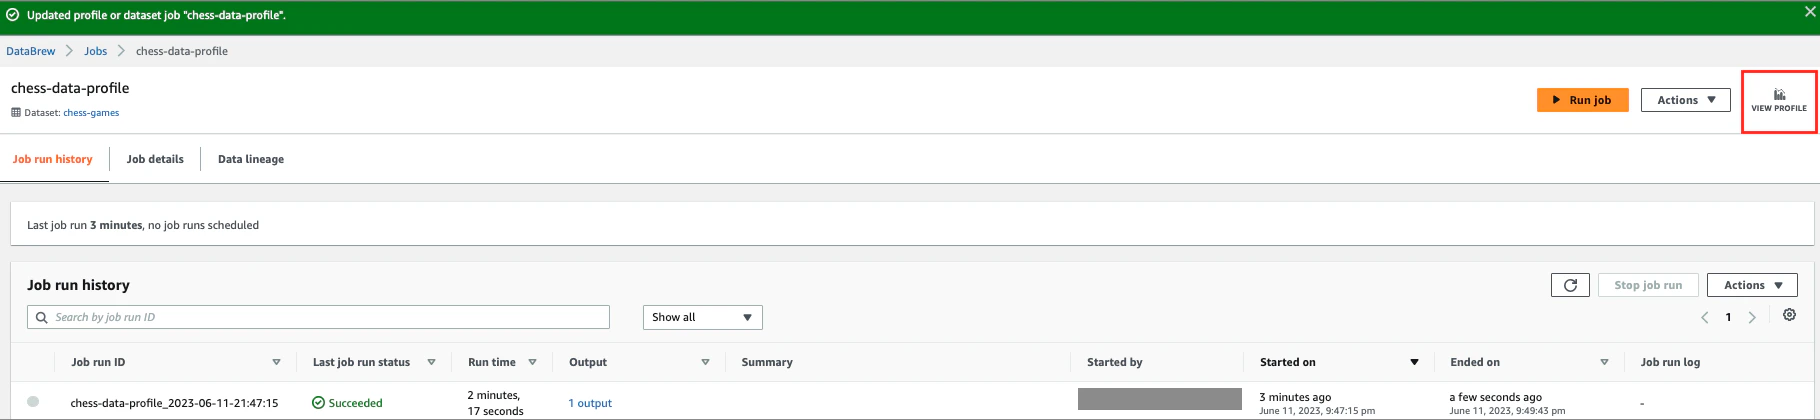Viewport: 1820px width, 420px height.
Task: Click the Started by column header
Action: point(1115,362)
